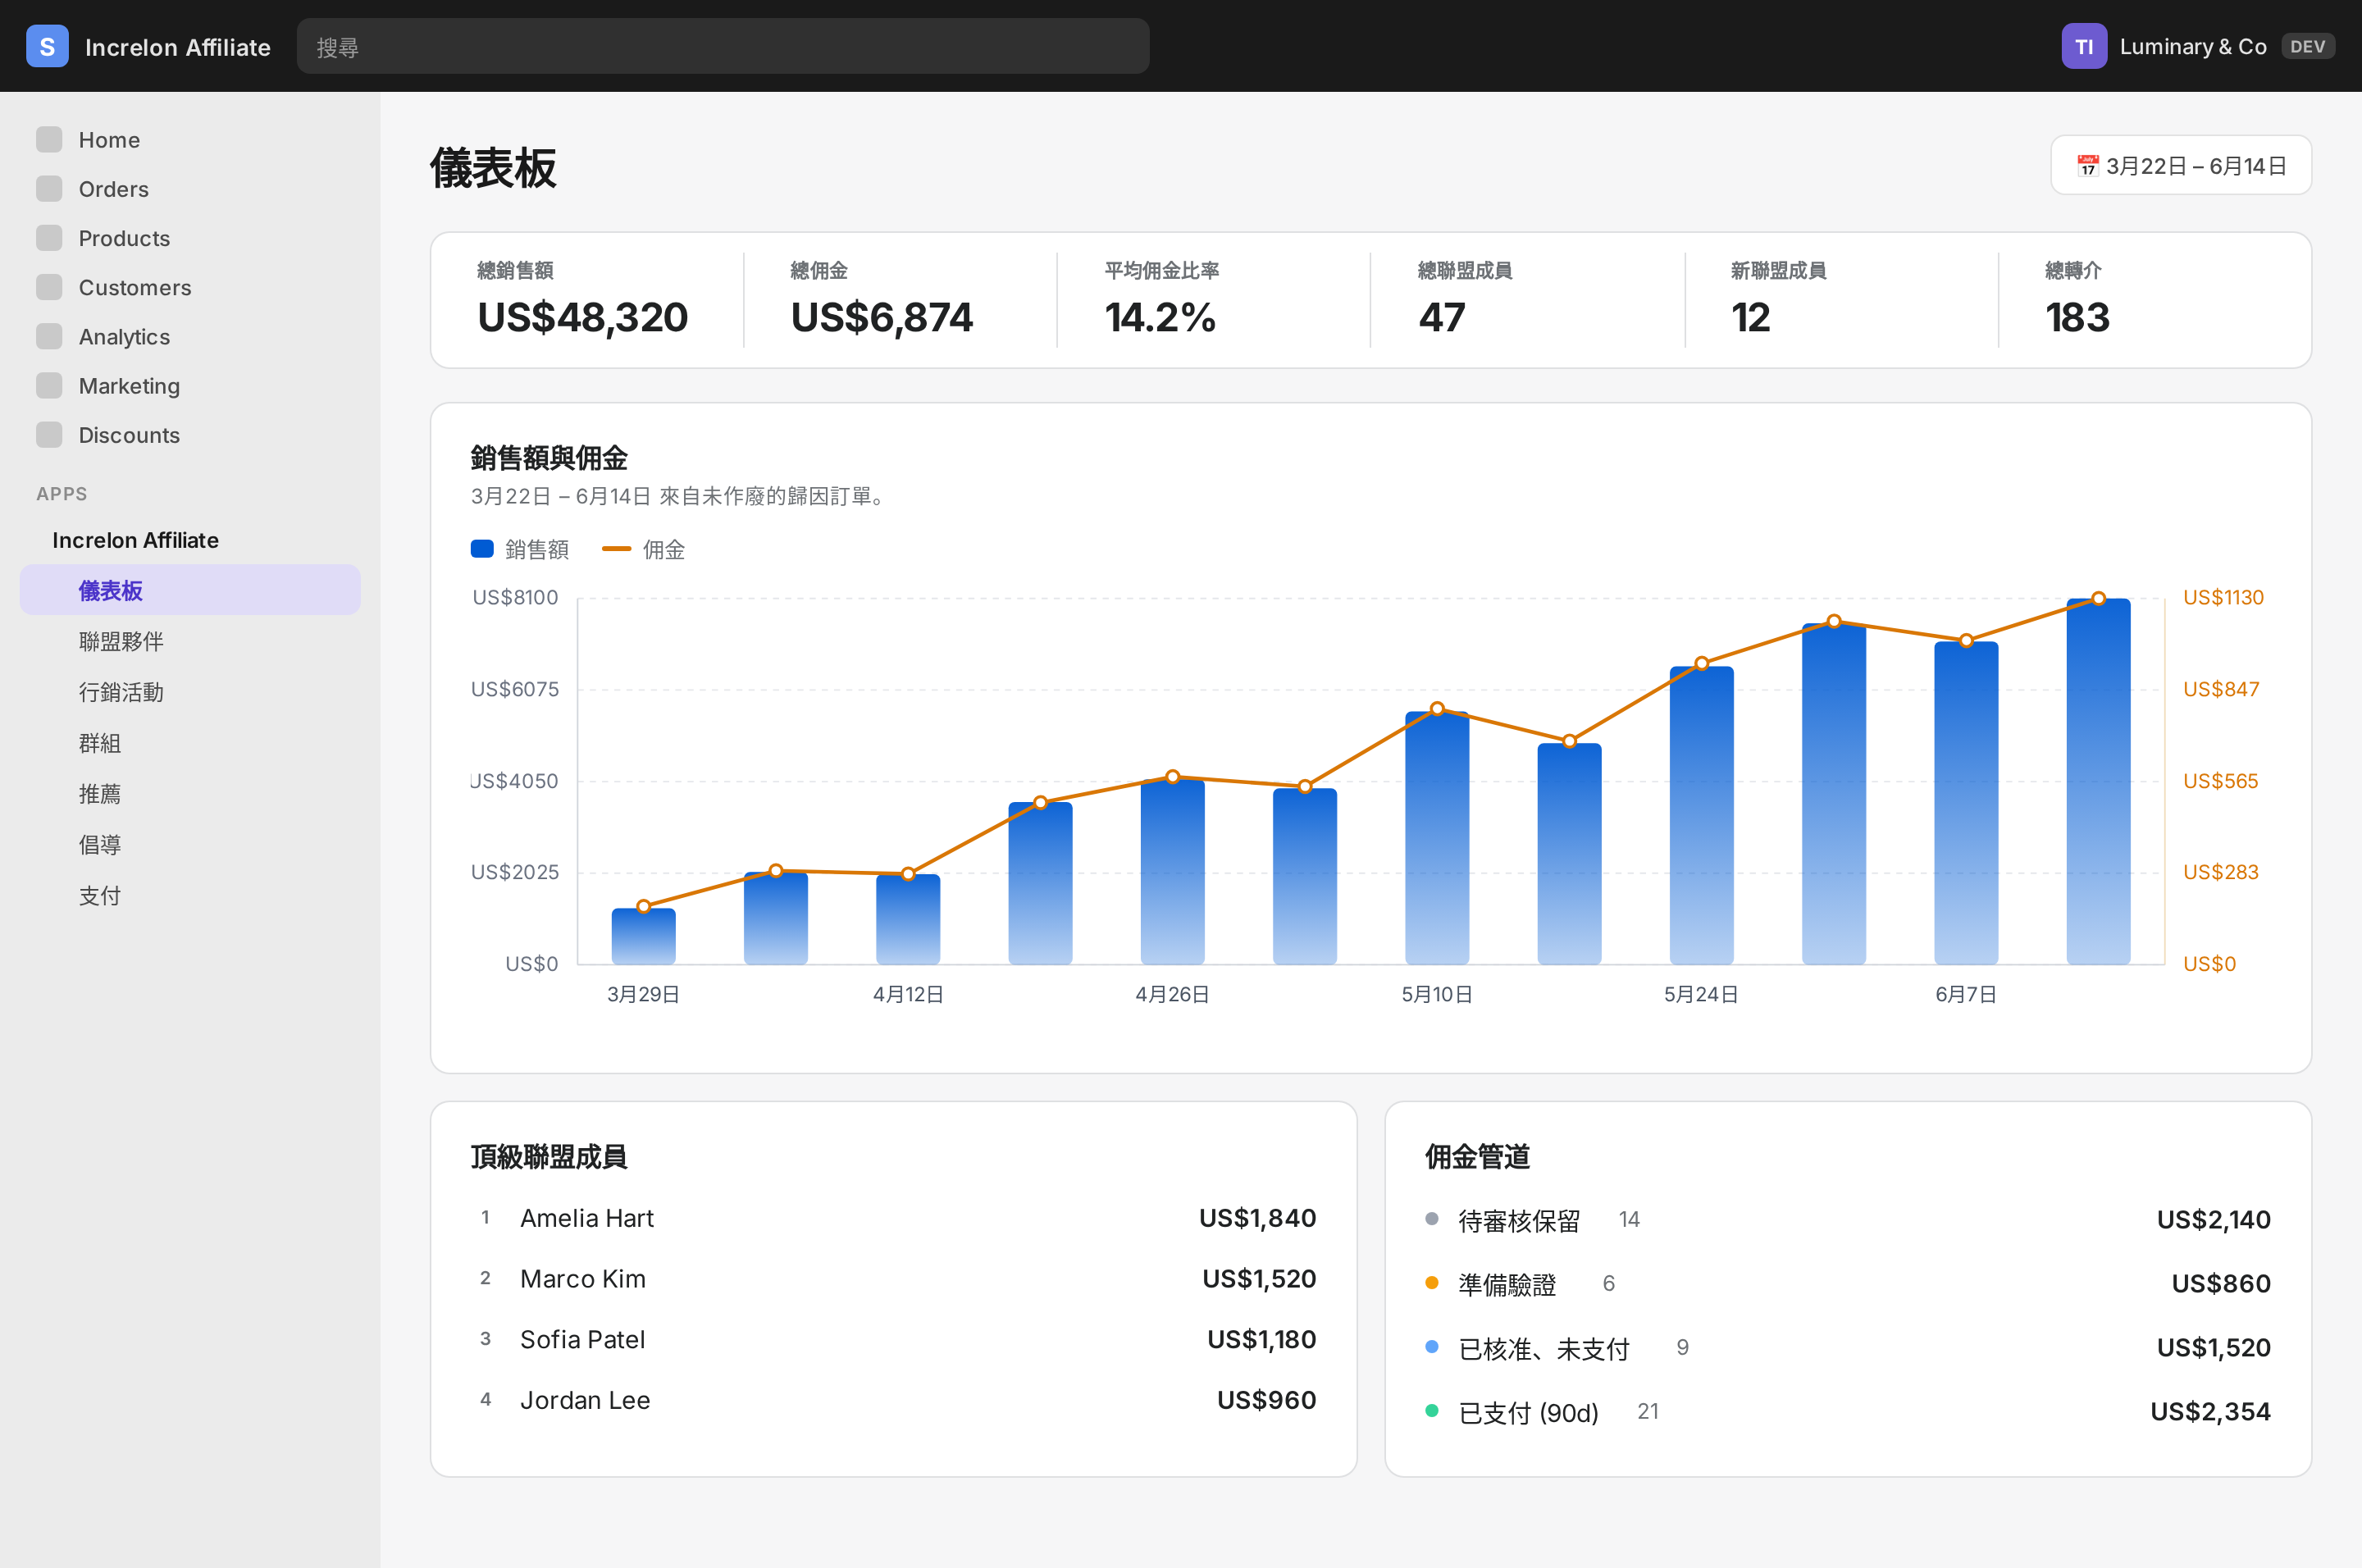The height and width of the screenshot is (1568, 2362).
Task: Click the 已支付 (90d) pipeline row
Action: [x=1848, y=1412]
